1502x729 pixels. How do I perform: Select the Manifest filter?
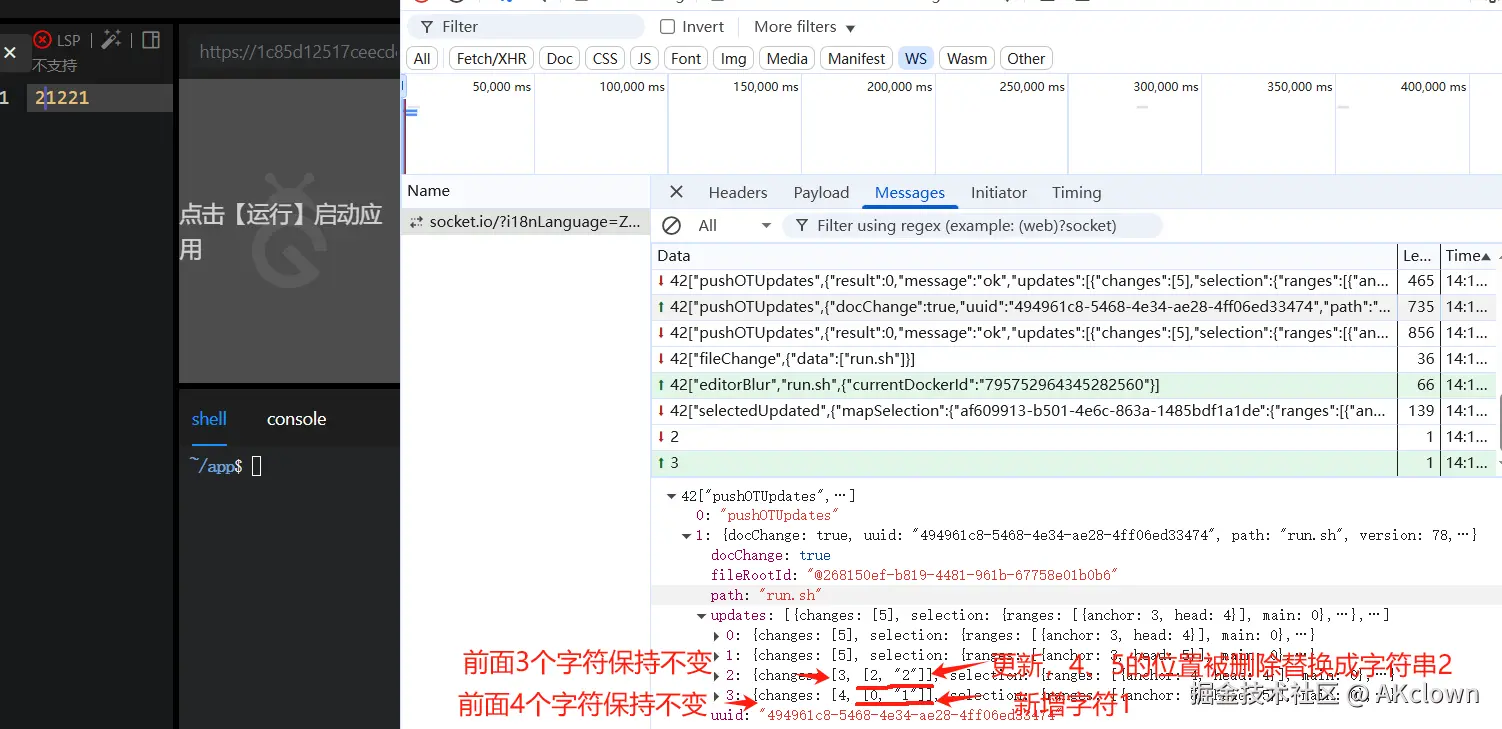(856, 59)
